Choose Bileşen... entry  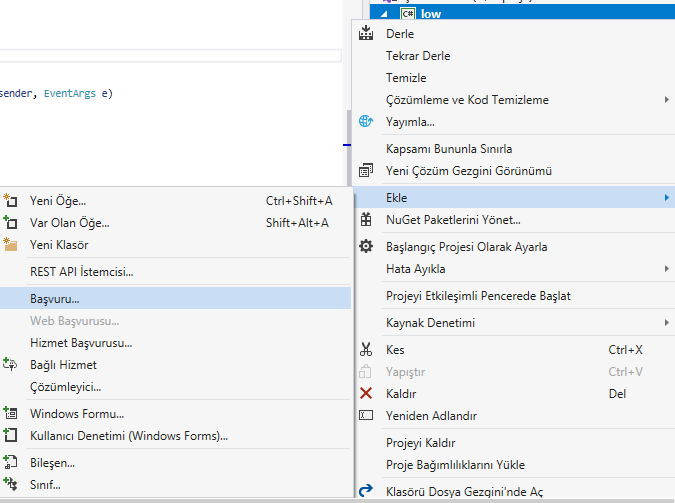click(x=175, y=462)
